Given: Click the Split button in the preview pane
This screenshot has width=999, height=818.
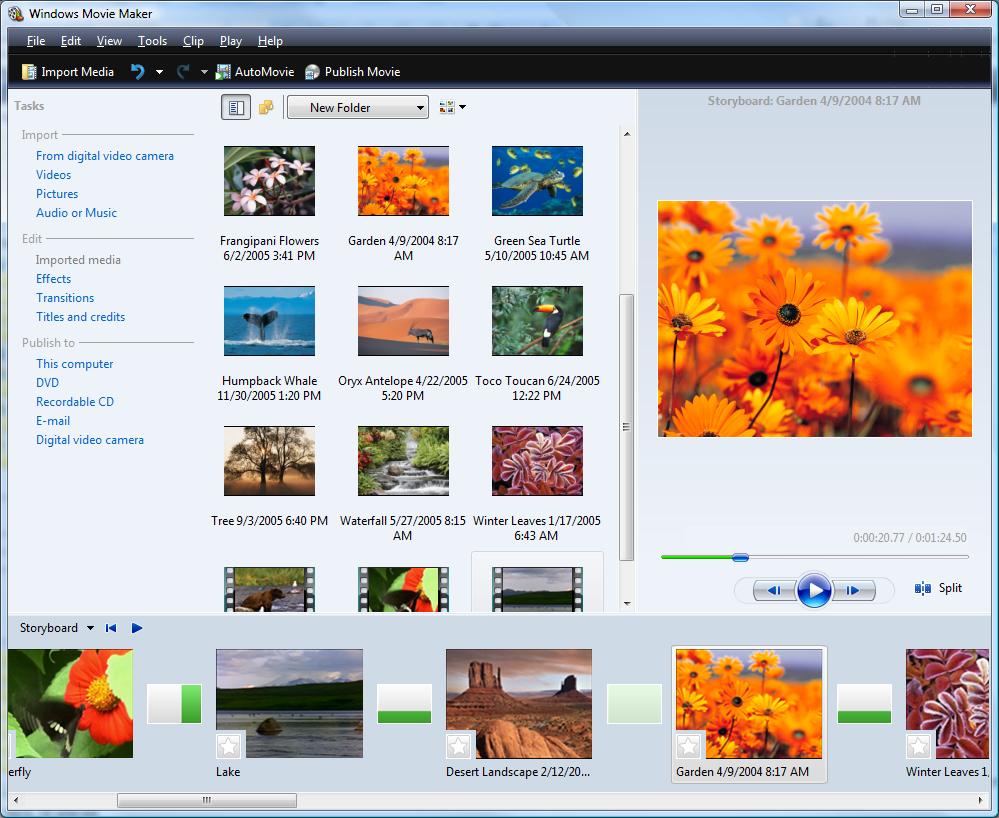Looking at the screenshot, I should (938, 588).
